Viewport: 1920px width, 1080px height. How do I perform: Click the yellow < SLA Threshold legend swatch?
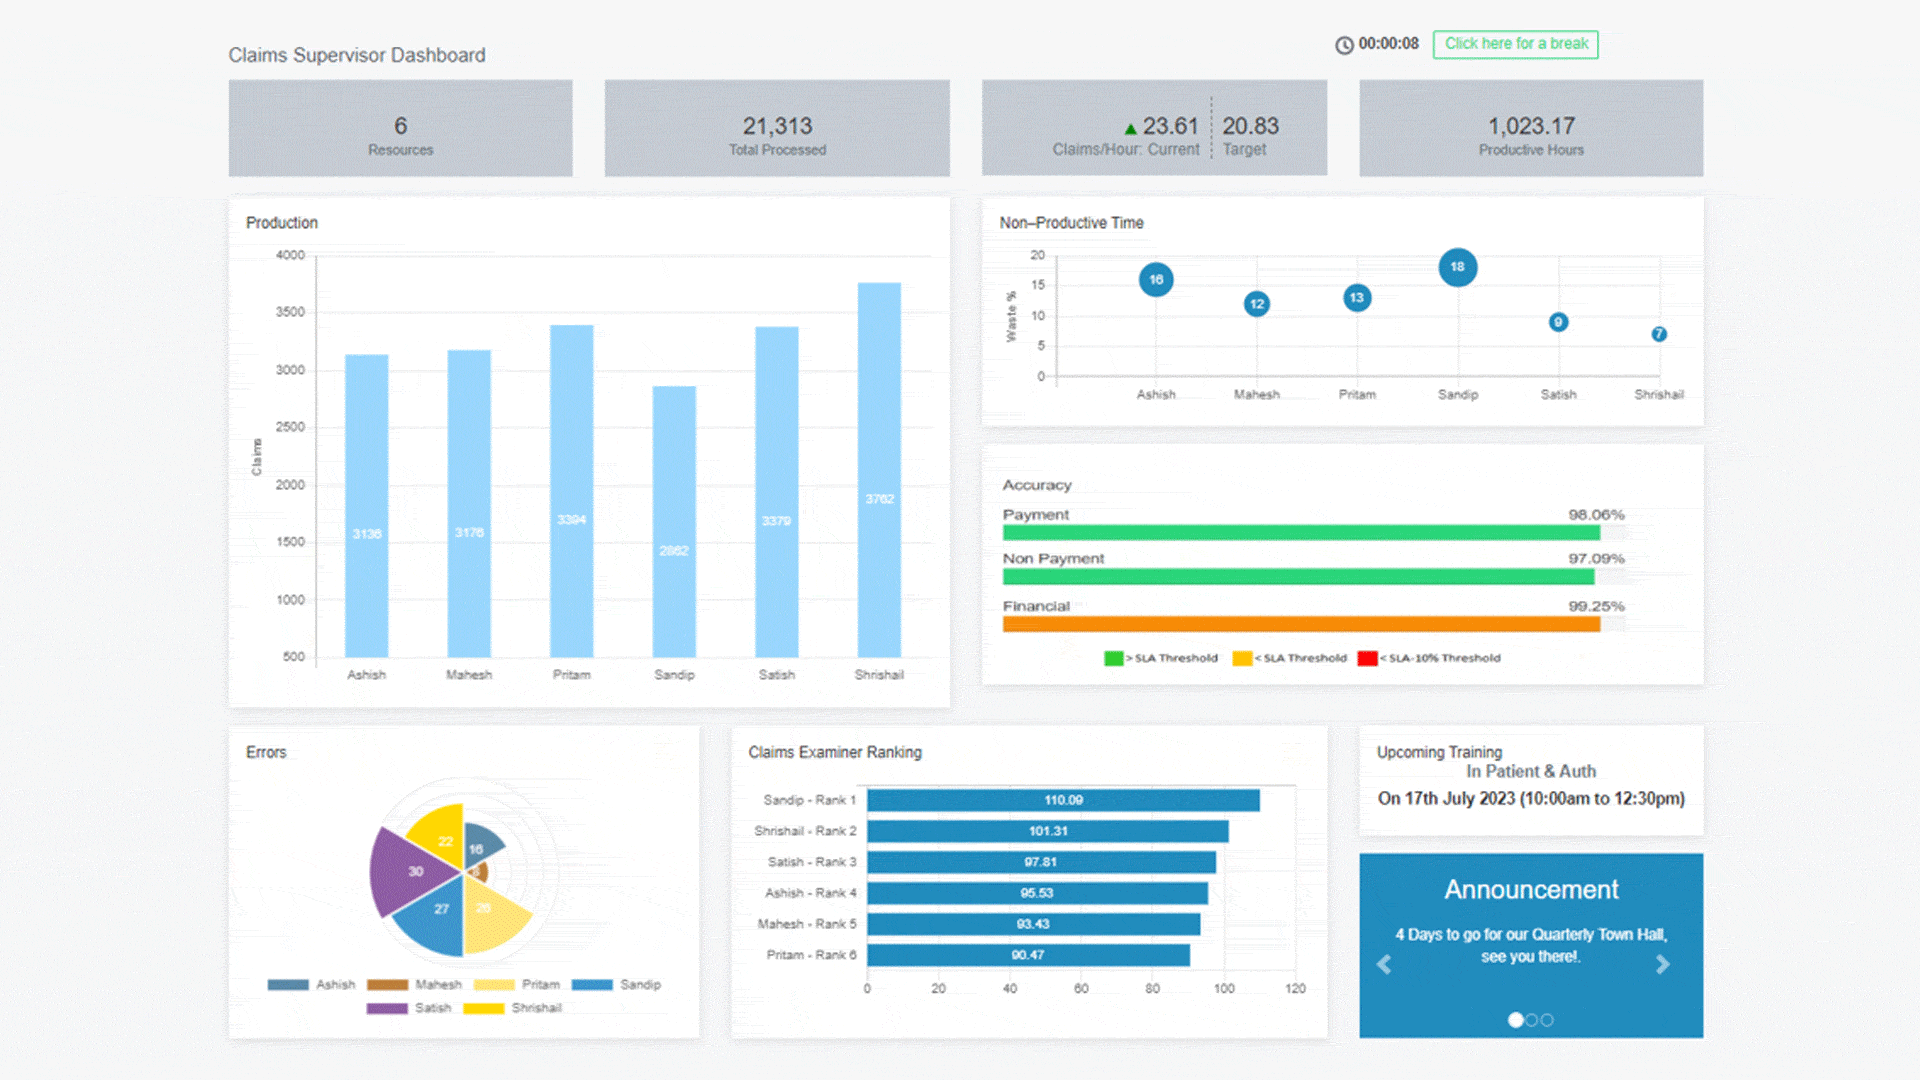[x=1242, y=658]
